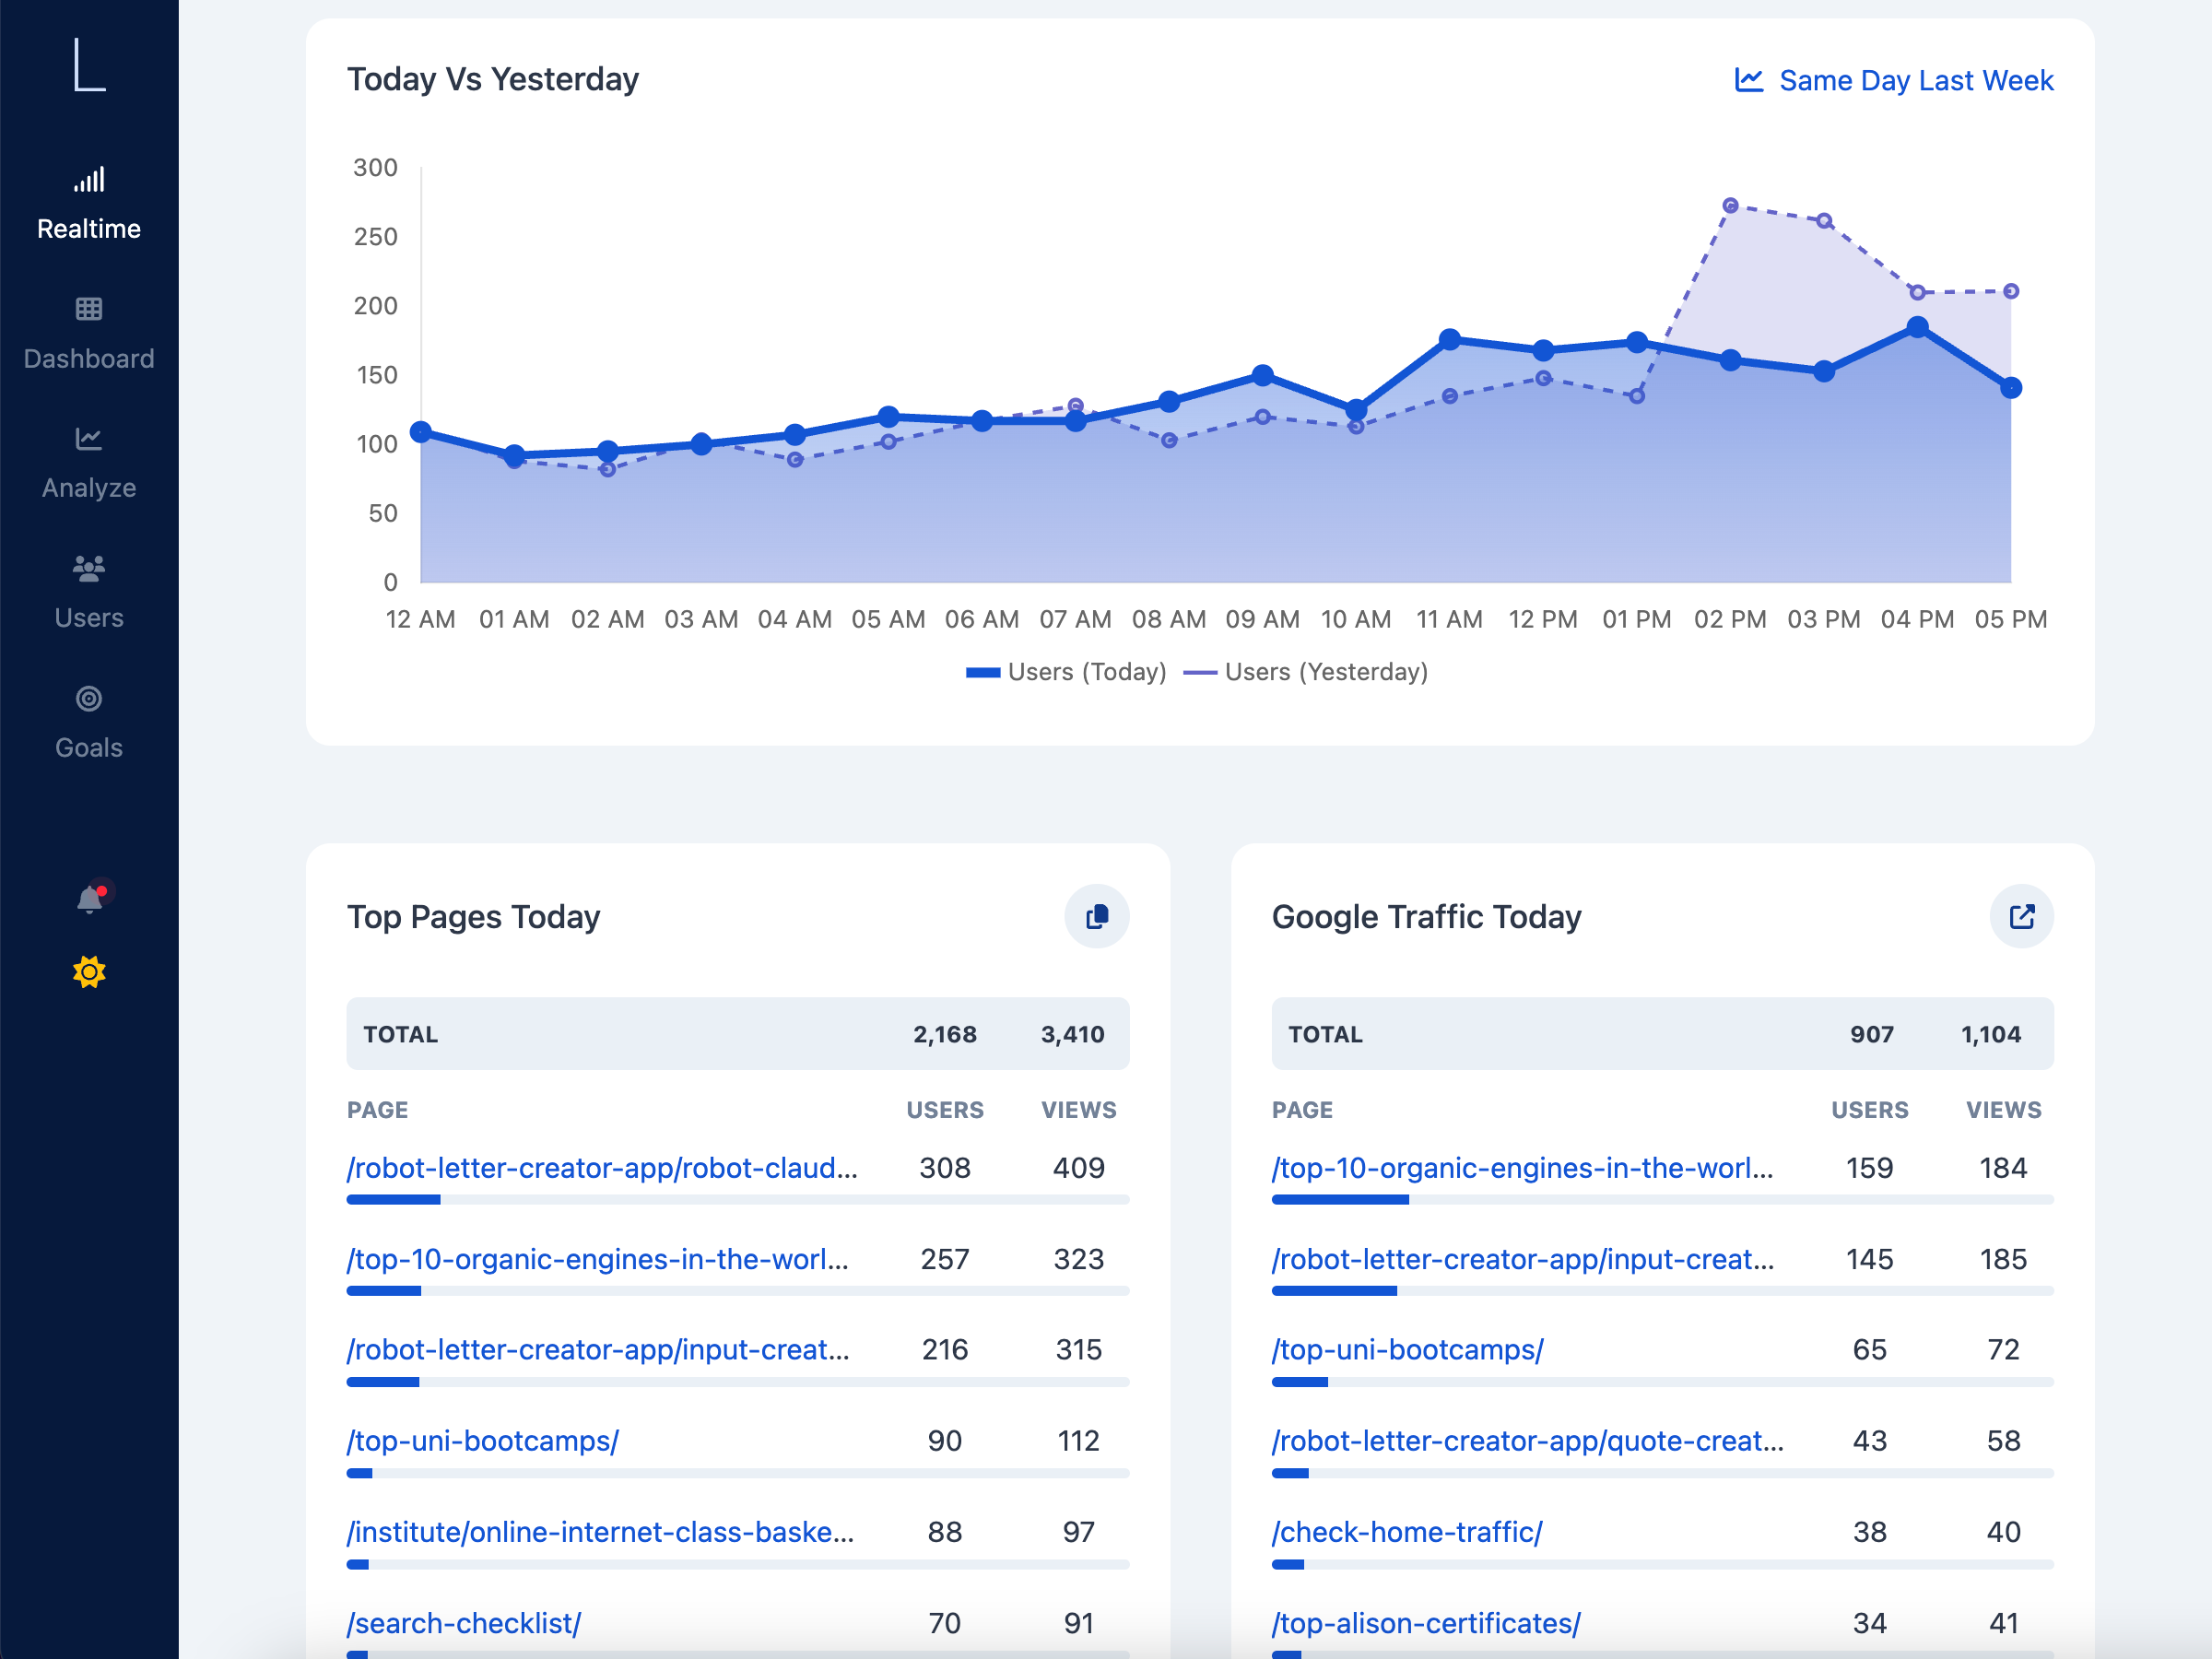Click the 02 PM x-axis label

click(1730, 619)
